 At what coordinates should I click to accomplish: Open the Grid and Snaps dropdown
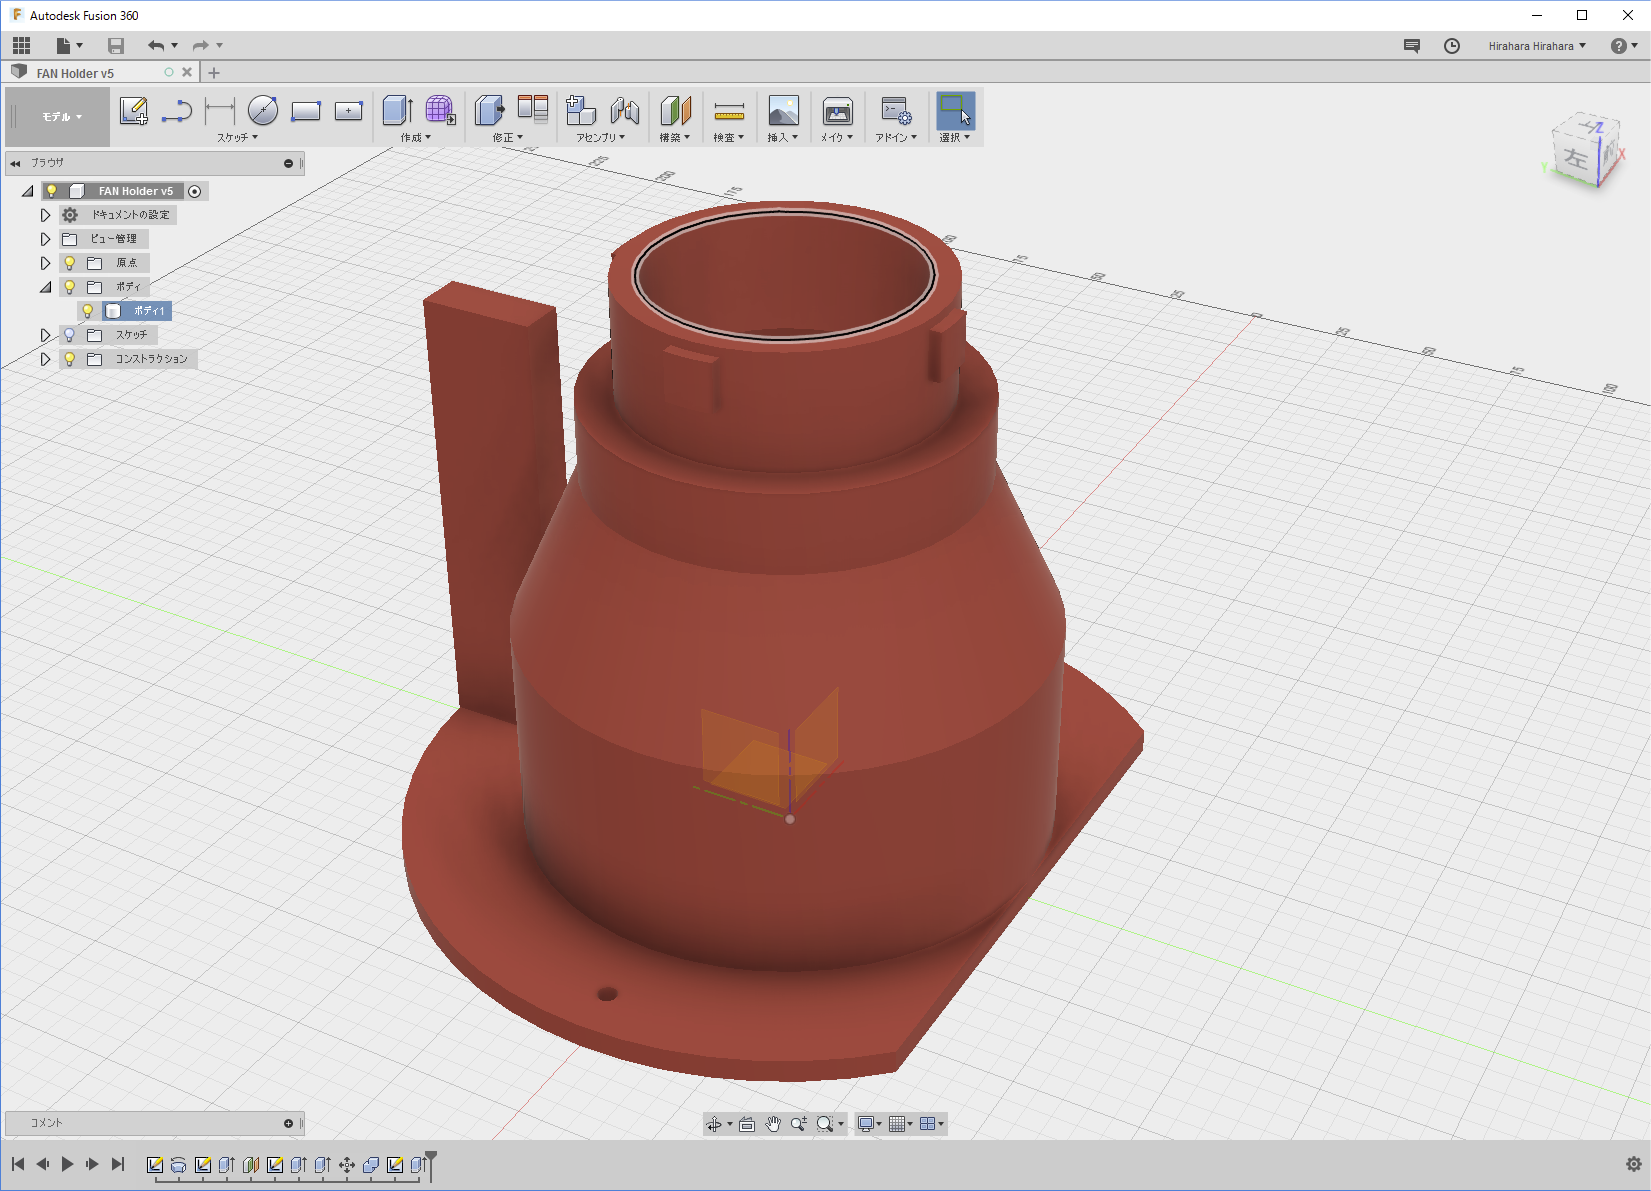point(902,1124)
